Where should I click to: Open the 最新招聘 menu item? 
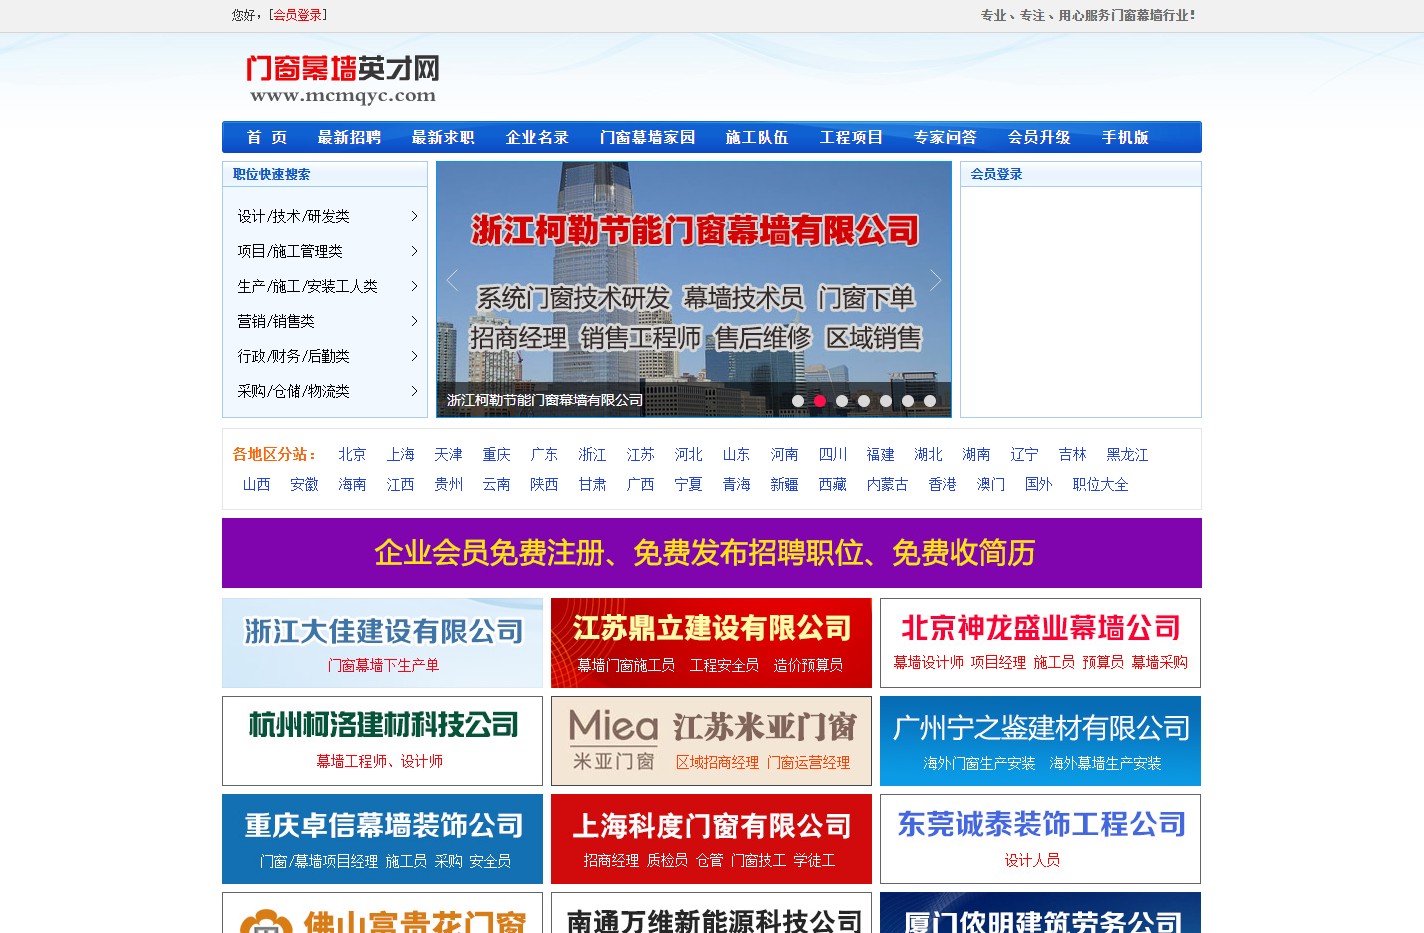[x=349, y=137]
